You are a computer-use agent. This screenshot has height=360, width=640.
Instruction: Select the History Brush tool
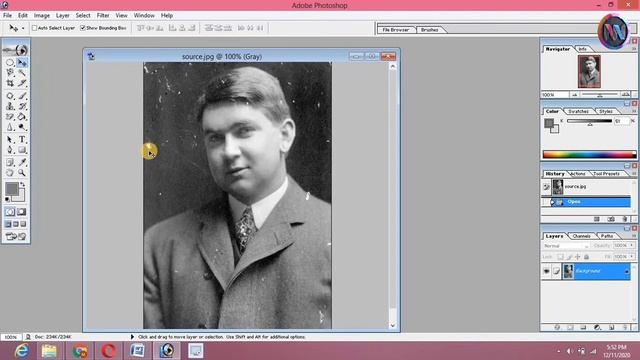coord(22,106)
